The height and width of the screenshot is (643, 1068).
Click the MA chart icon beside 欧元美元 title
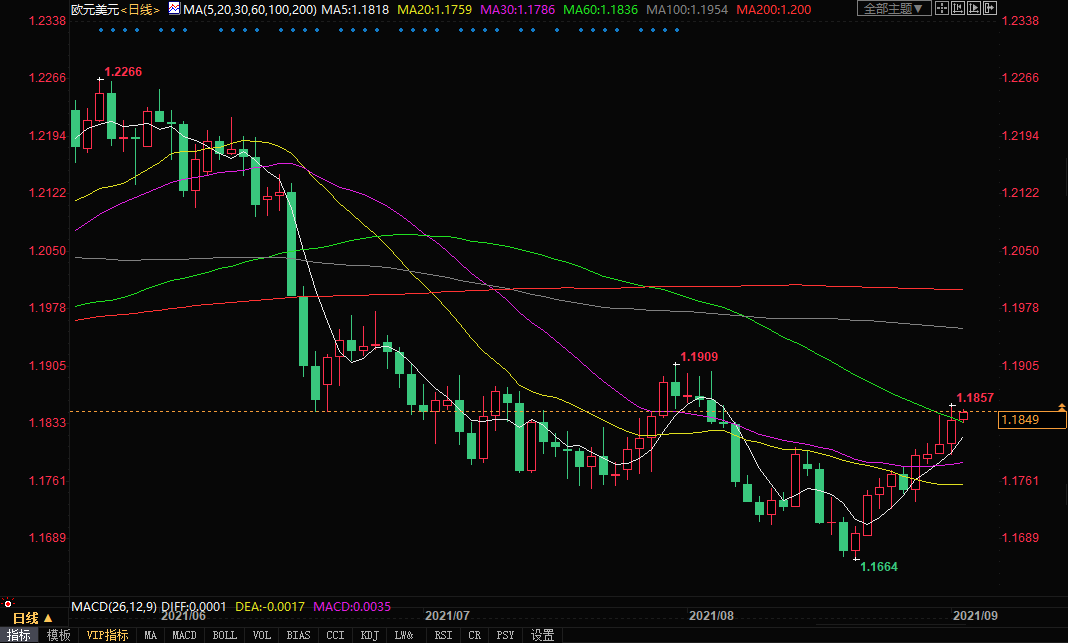174,9
